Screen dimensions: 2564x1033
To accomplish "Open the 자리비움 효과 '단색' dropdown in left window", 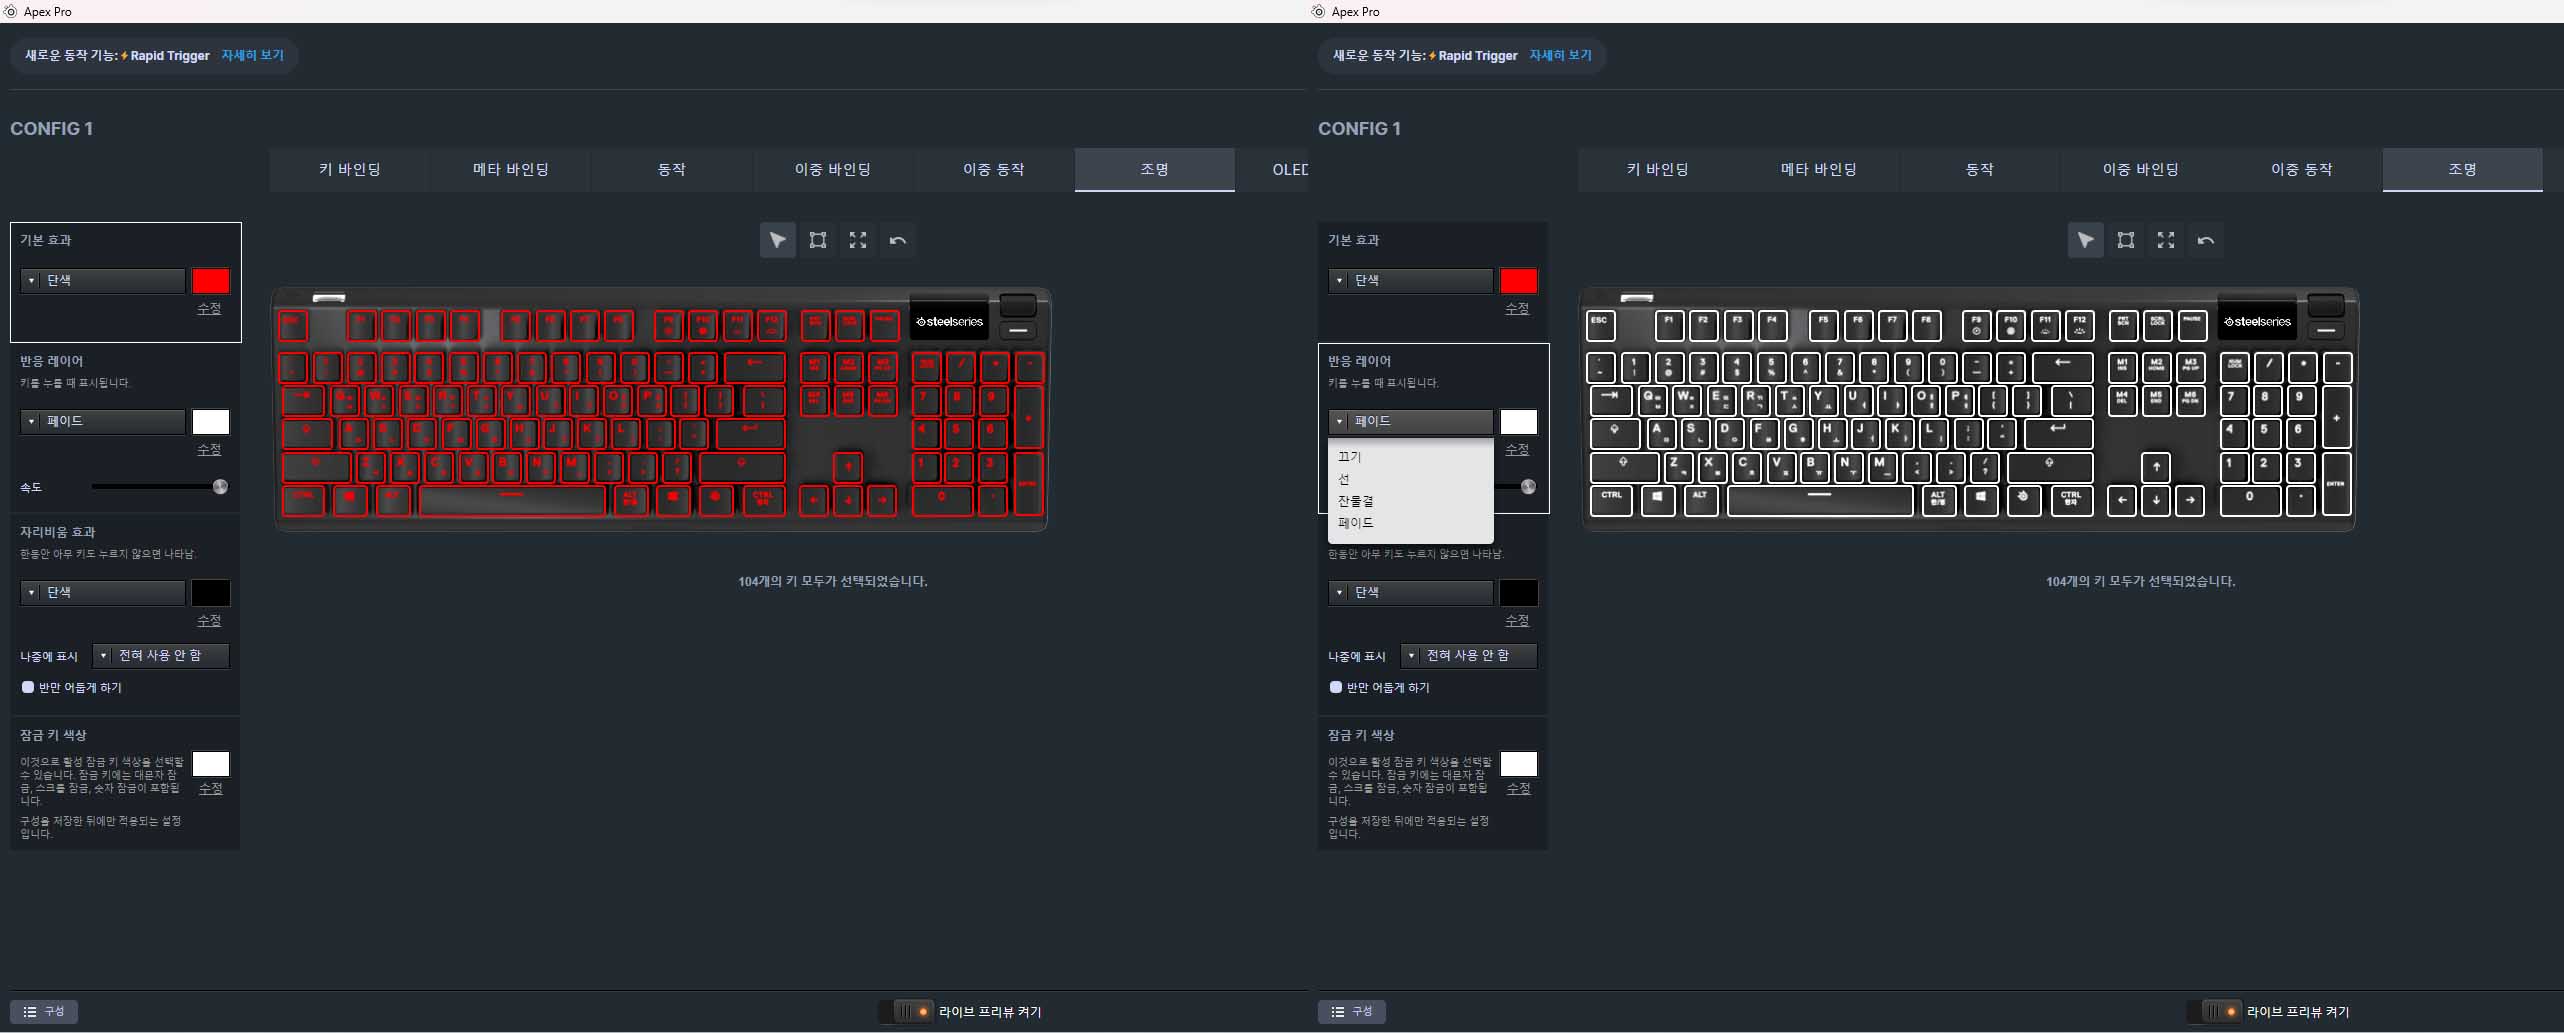I will [103, 592].
